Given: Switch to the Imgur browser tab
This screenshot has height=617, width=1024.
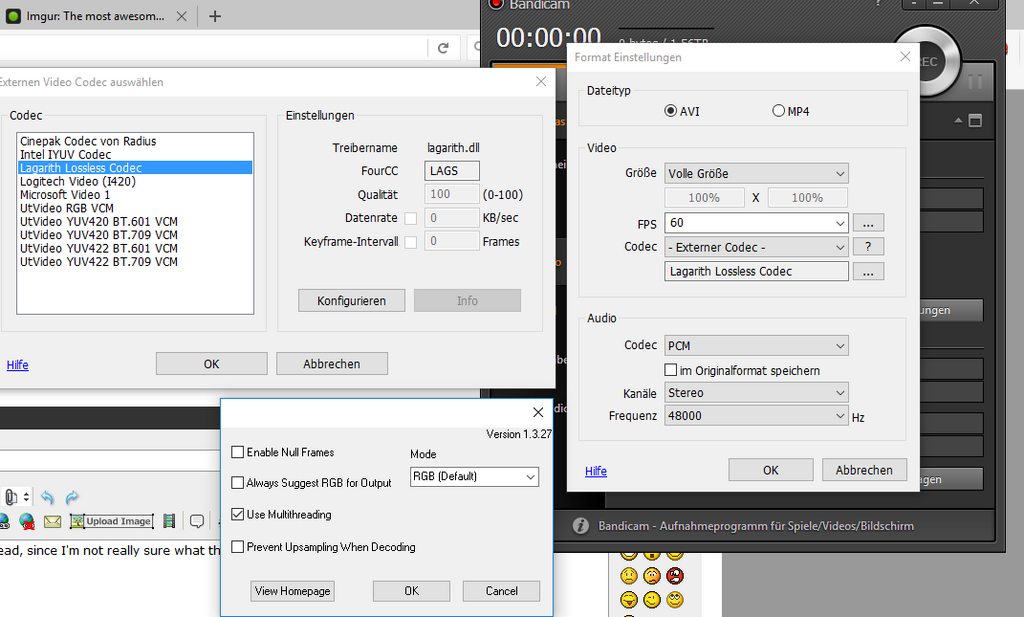Looking at the screenshot, I should point(95,16).
